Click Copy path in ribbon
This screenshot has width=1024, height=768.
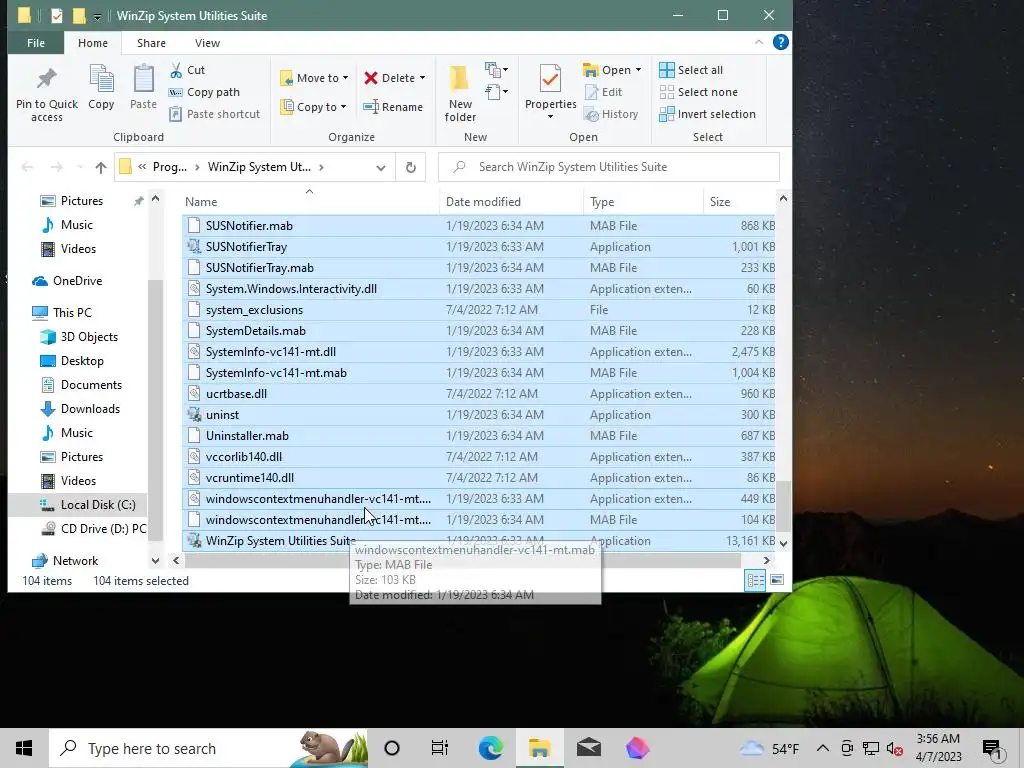(204, 92)
